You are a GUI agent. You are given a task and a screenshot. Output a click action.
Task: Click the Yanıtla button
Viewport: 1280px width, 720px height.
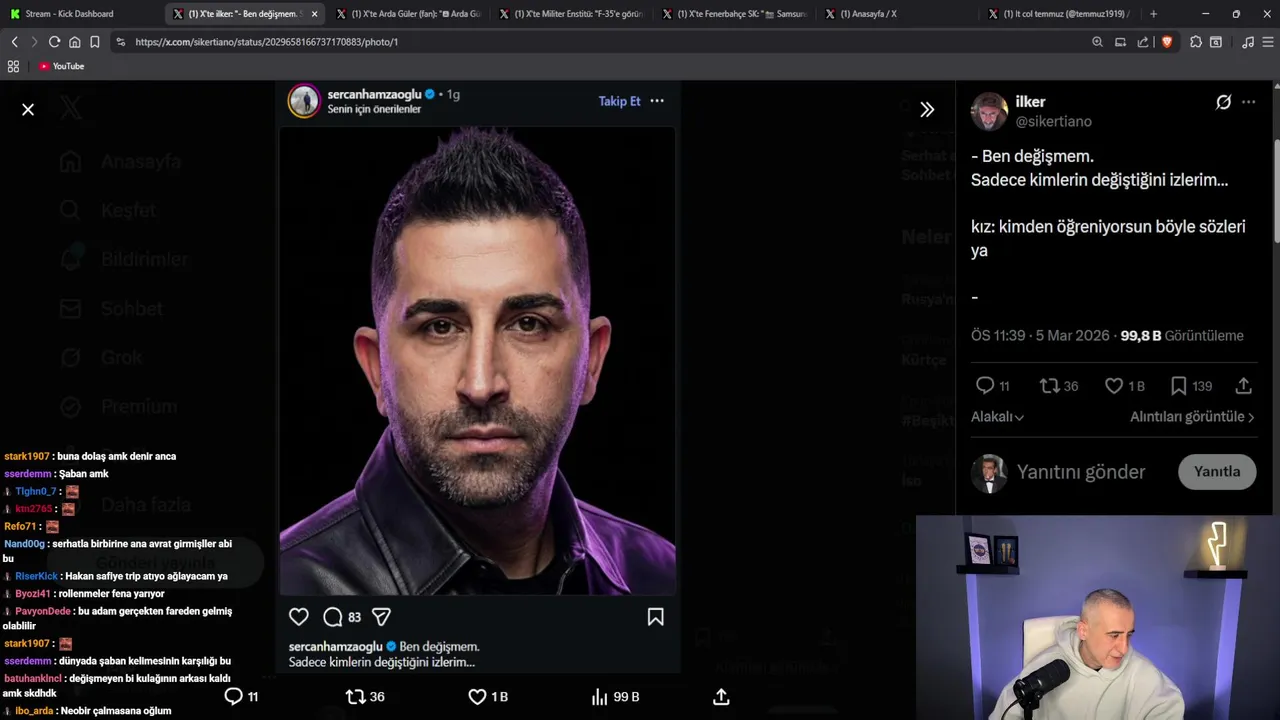pyautogui.click(x=1217, y=472)
